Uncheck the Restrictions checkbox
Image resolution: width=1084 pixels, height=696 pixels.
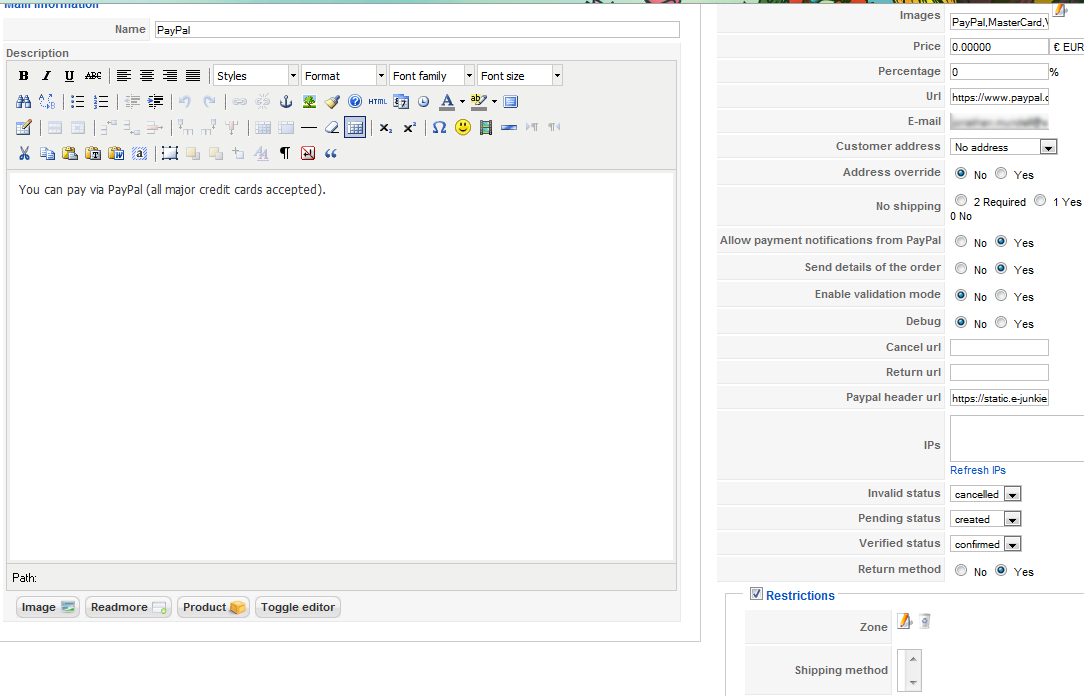tap(756, 594)
